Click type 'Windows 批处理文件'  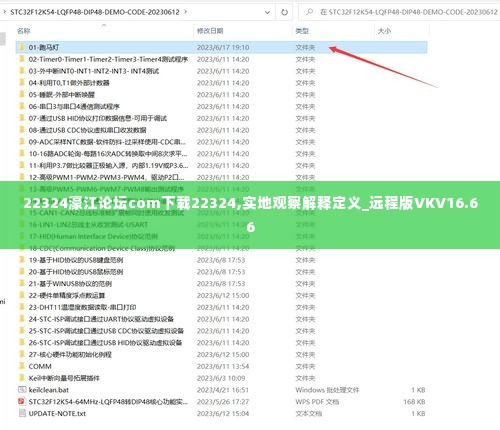[x=327, y=390]
